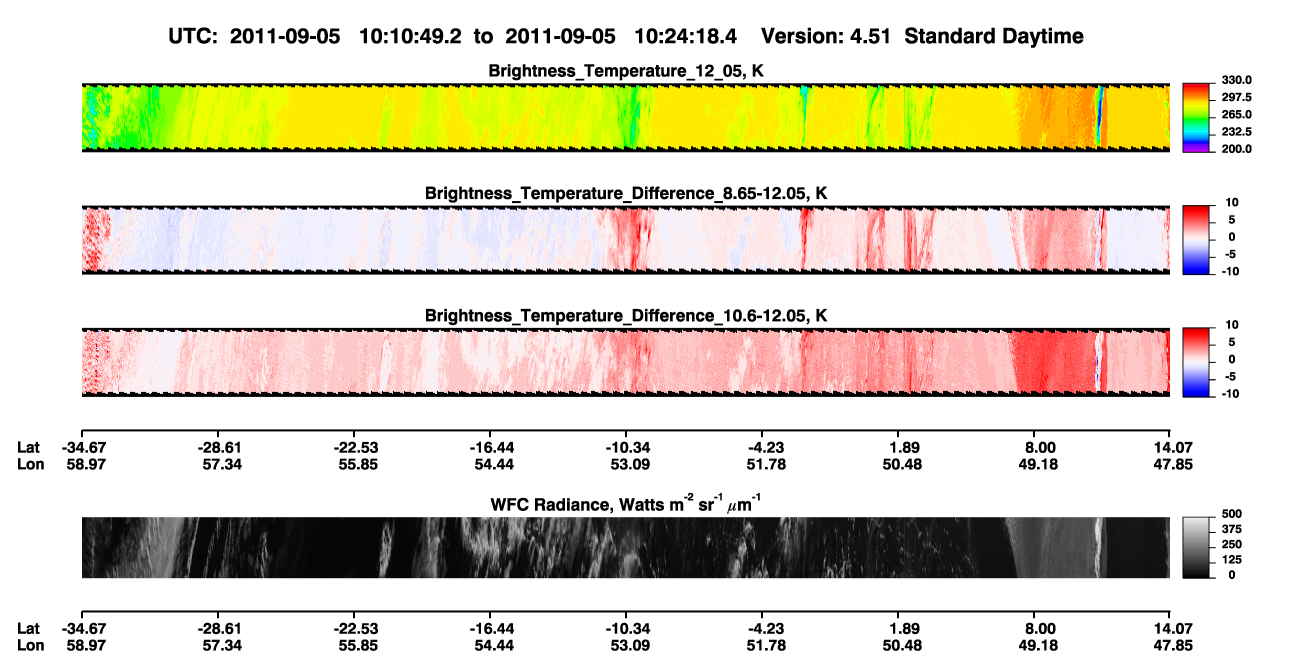Click the -10 tick on the 10.6-12.05 colorbar

(1229, 393)
